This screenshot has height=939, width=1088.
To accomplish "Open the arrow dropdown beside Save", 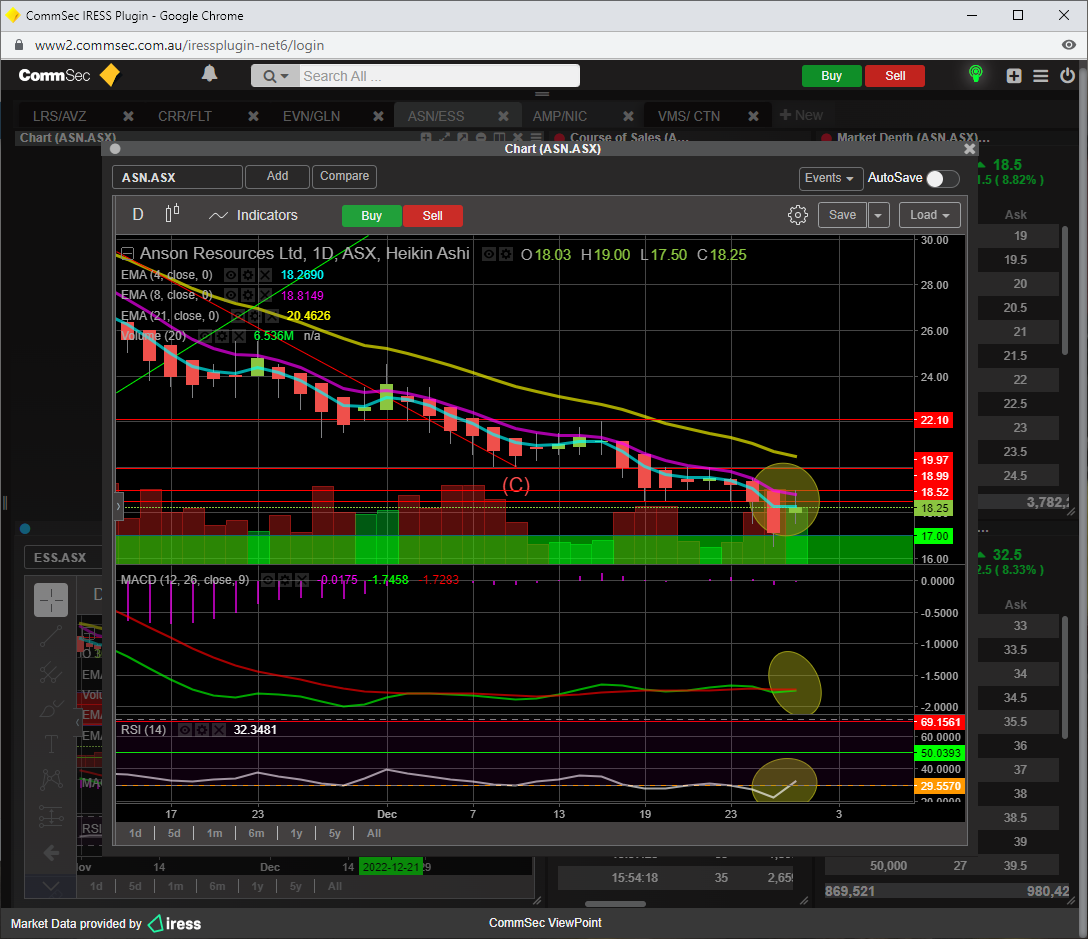I will [878, 215].
